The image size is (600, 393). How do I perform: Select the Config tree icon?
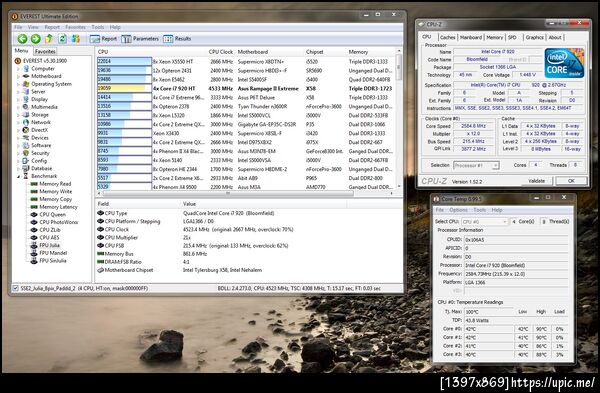point(26,161)
